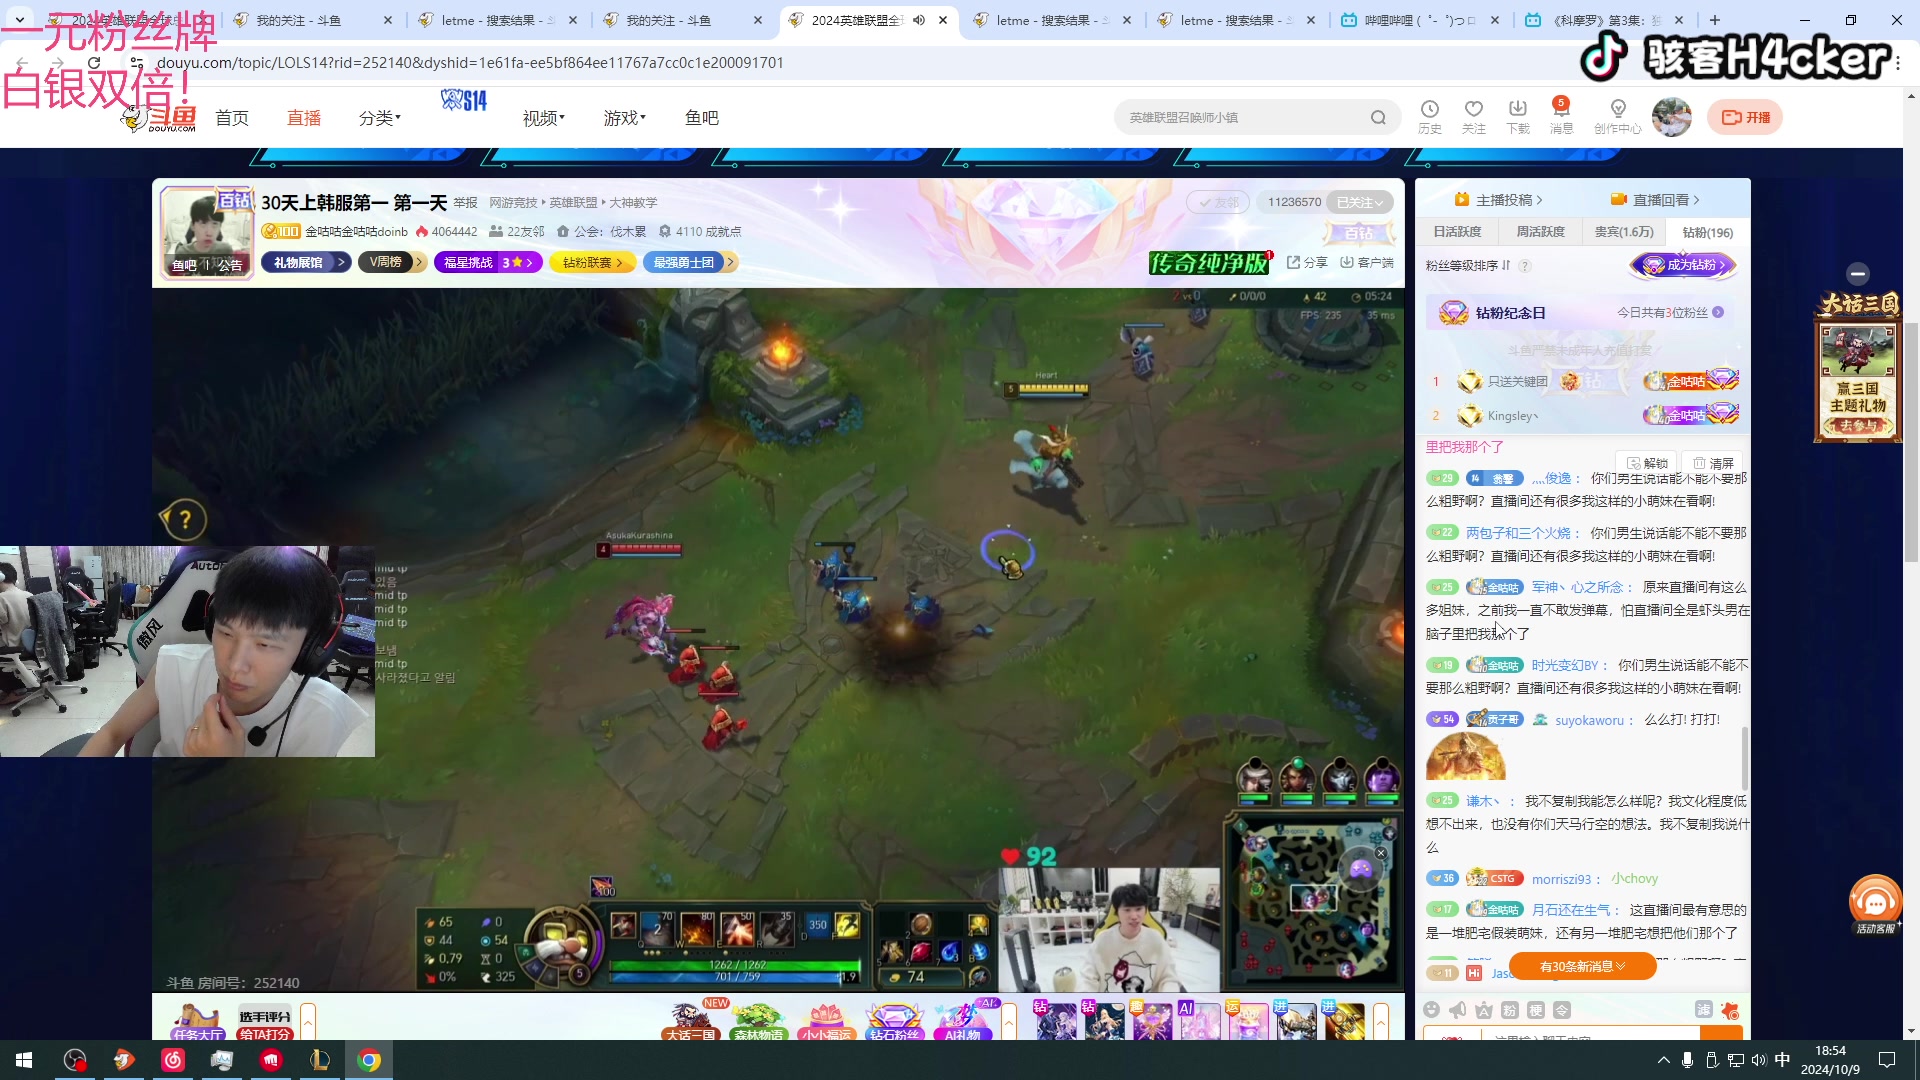Viewport: 1920px width, 1080px height.
Task: Toggle the 中 input method indicator
Action: [1782, 1060]
